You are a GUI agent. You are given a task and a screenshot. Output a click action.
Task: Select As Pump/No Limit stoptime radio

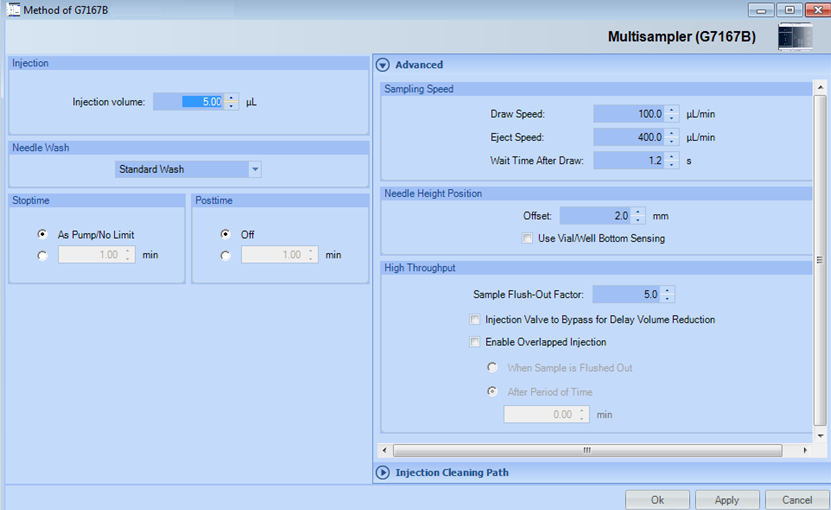[x=42, y=235]
